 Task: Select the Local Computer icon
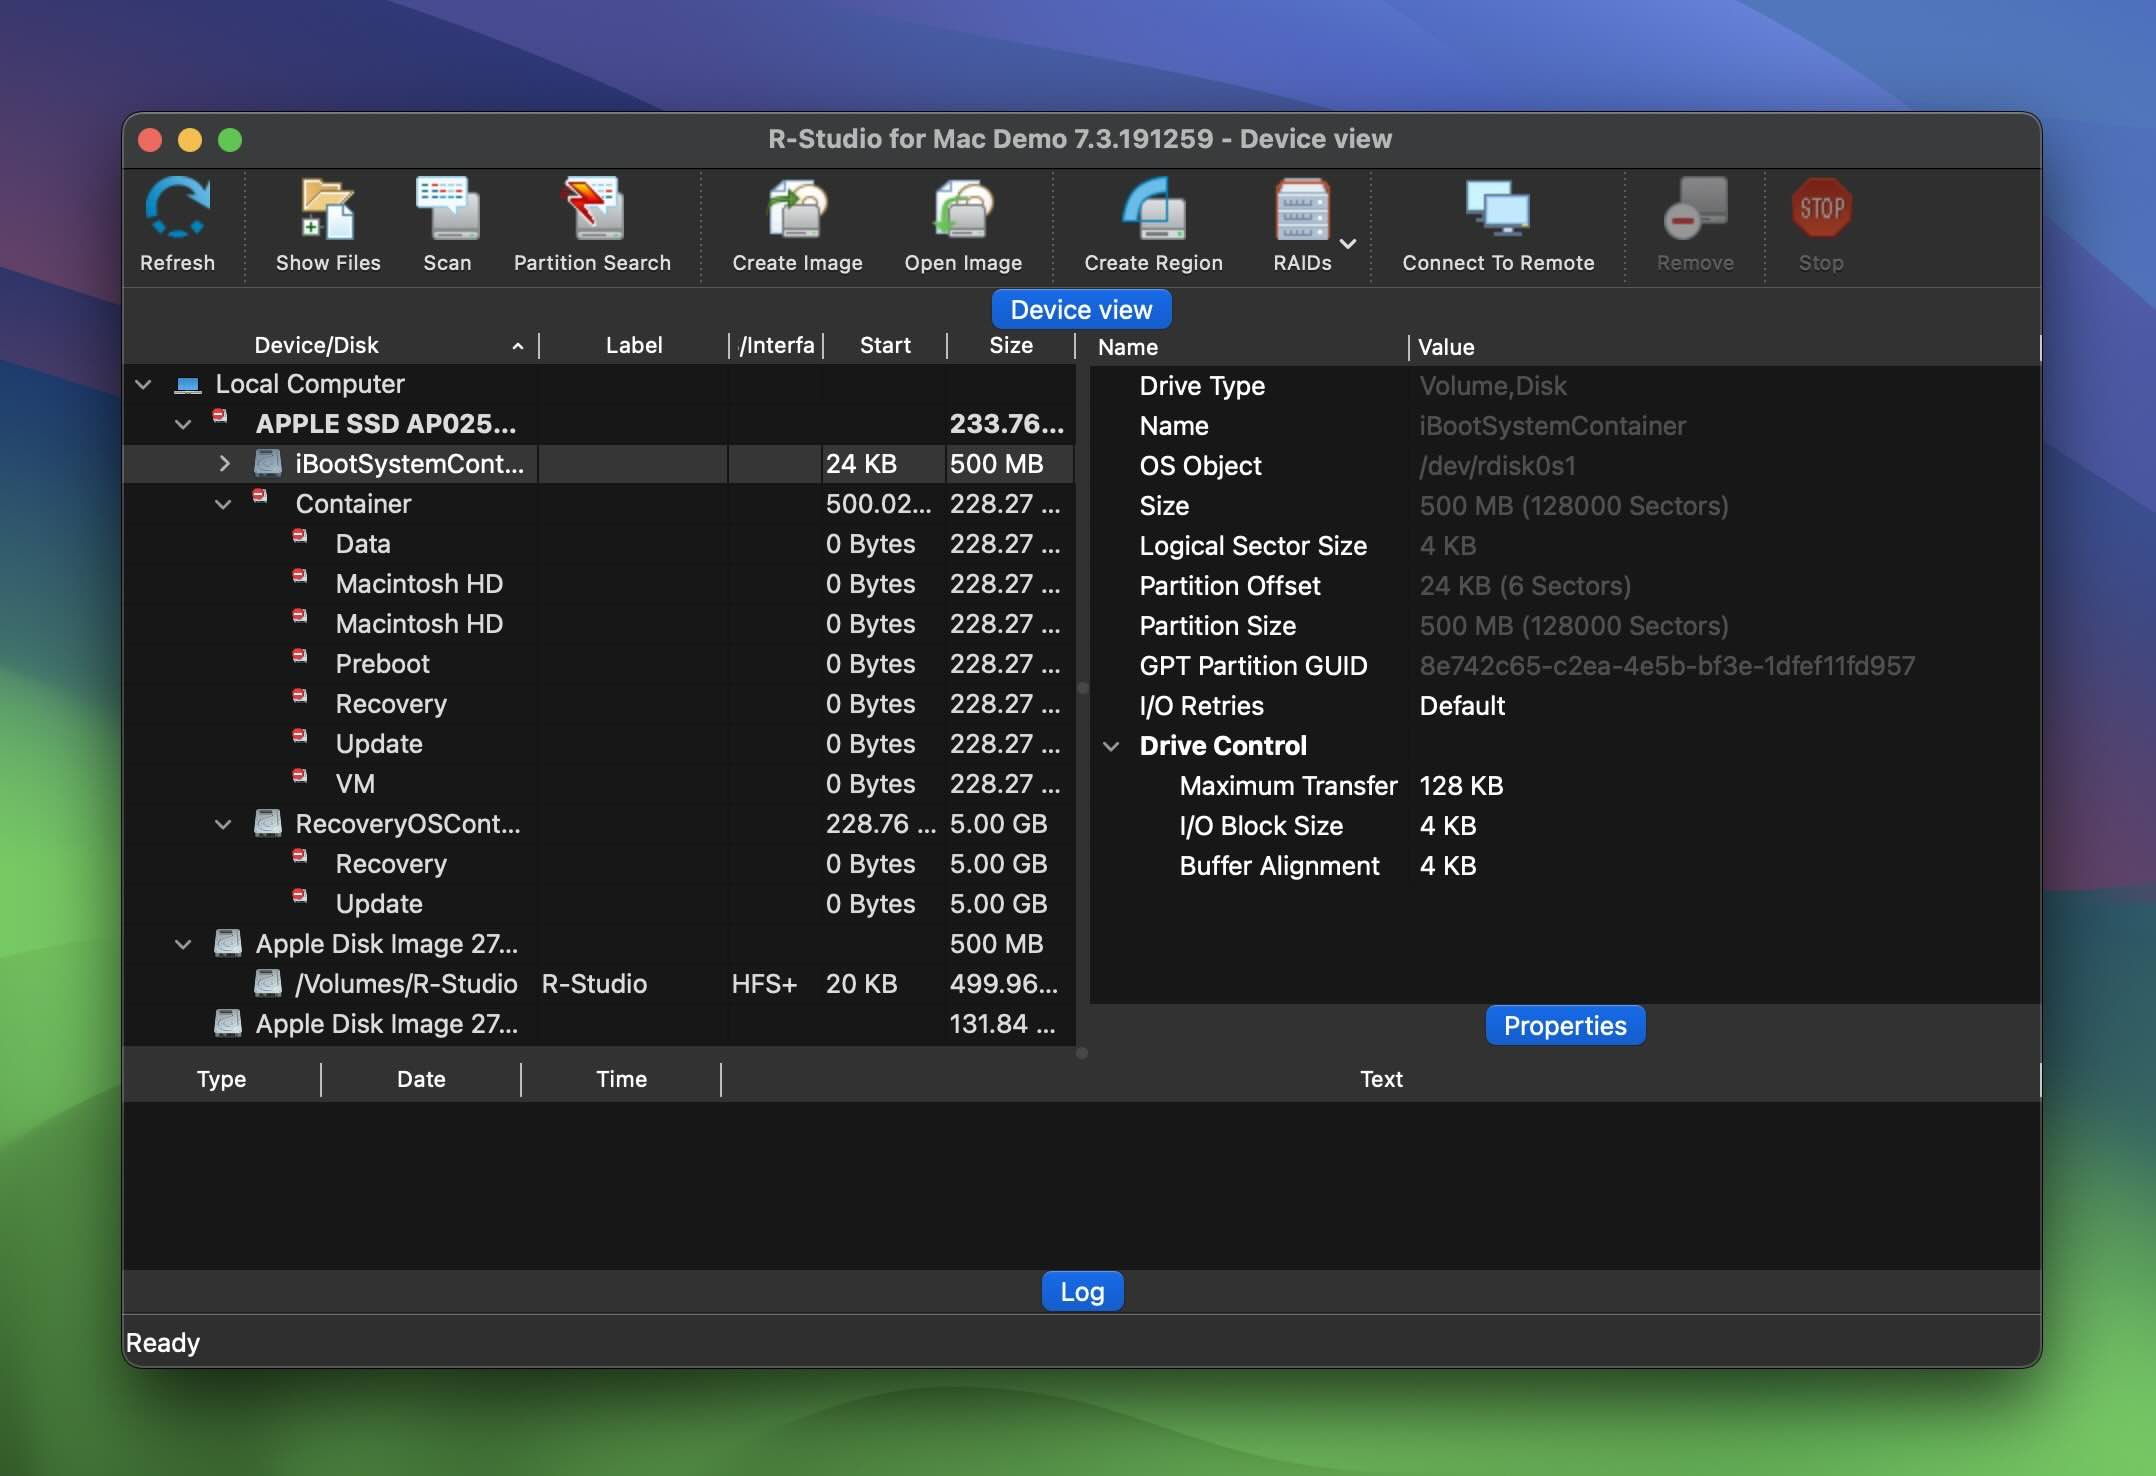pyautogui.click(x=187, y=385)
